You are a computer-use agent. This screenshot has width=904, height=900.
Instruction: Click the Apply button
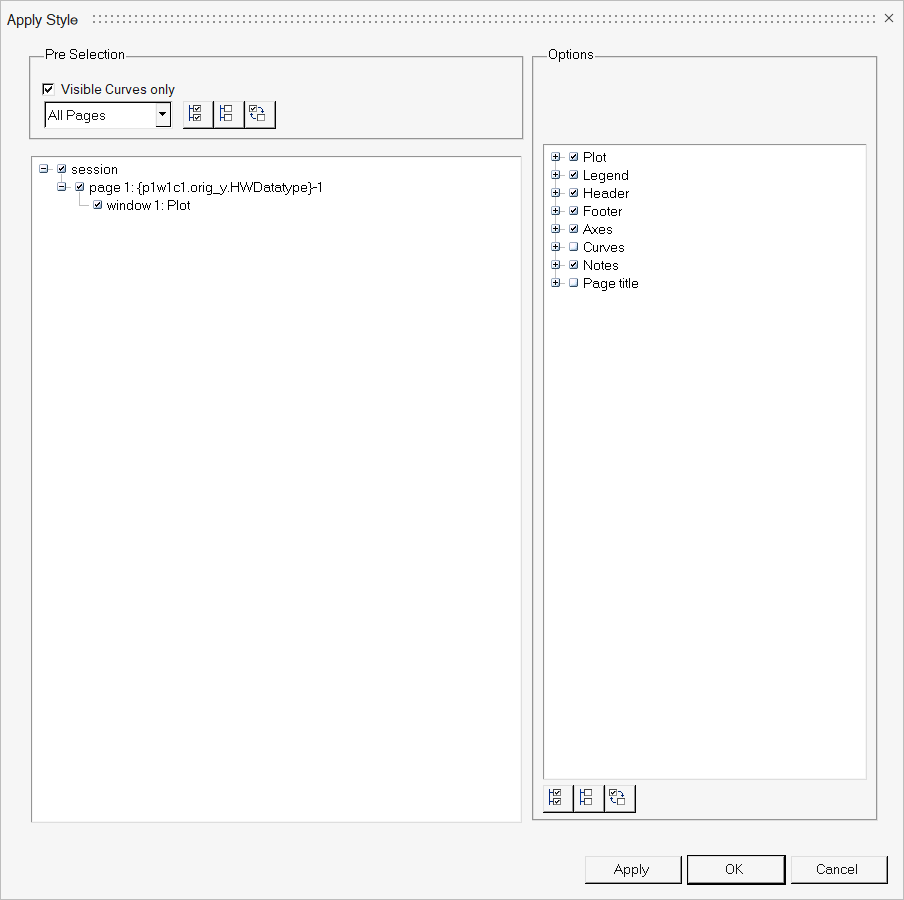[632, 869]
